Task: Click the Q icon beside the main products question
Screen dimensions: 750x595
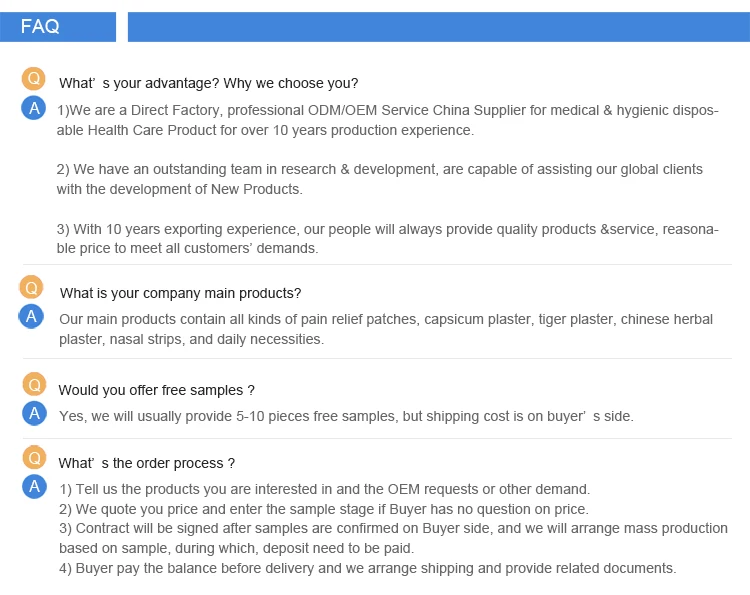Action: pos(32,288)
